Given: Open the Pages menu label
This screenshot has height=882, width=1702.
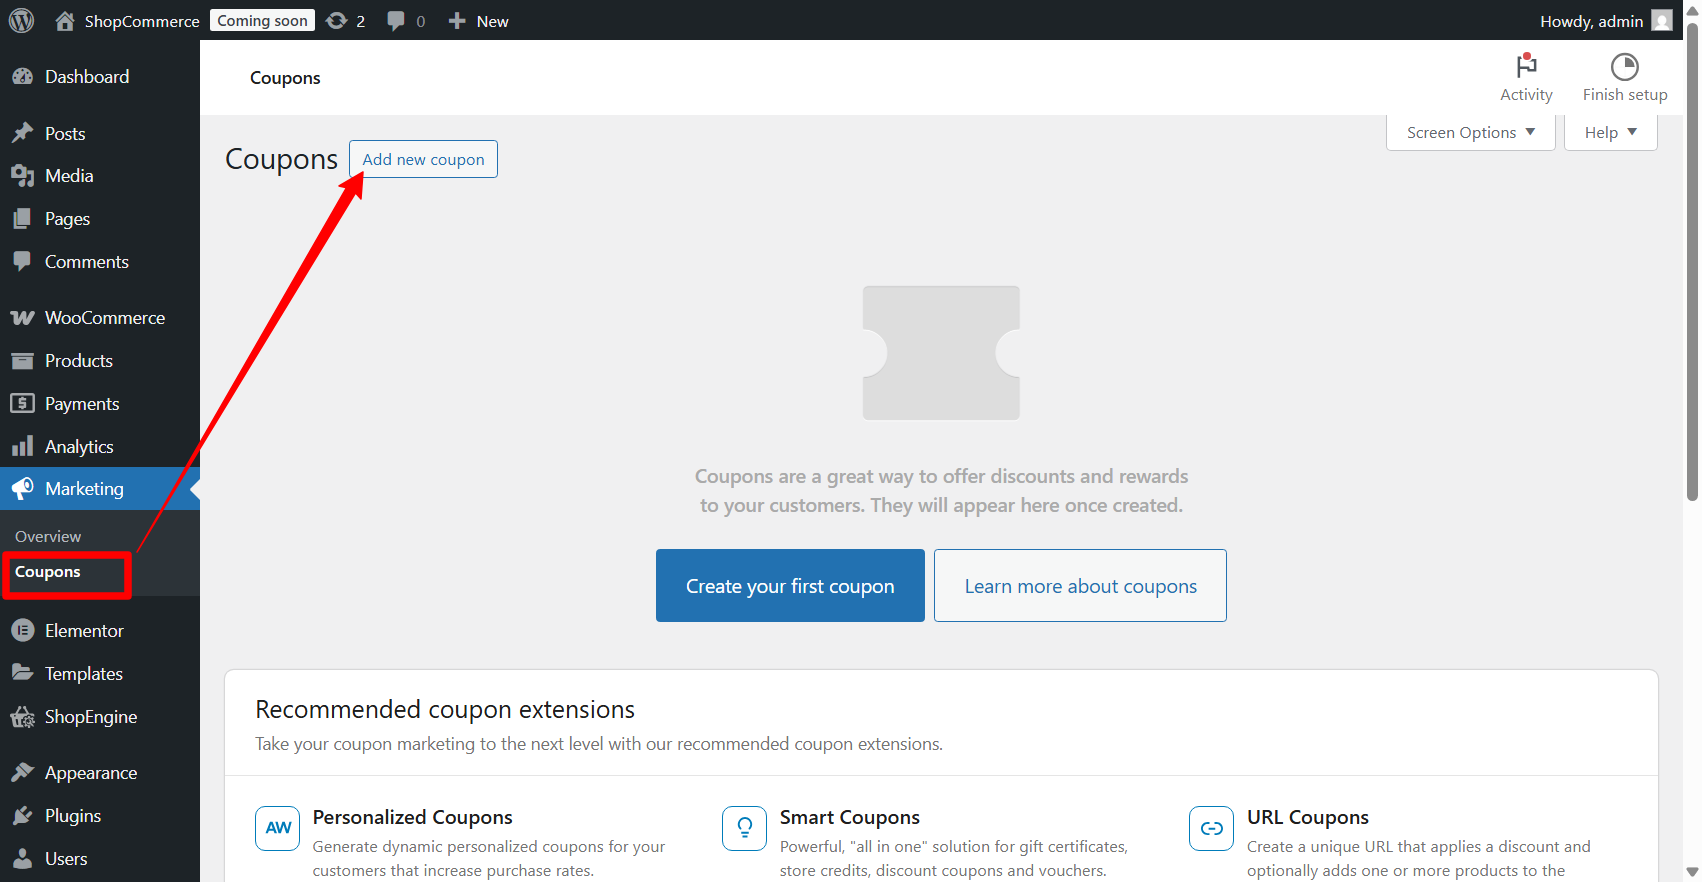Looking at the screenshot, I should click(x=67, y=219).
